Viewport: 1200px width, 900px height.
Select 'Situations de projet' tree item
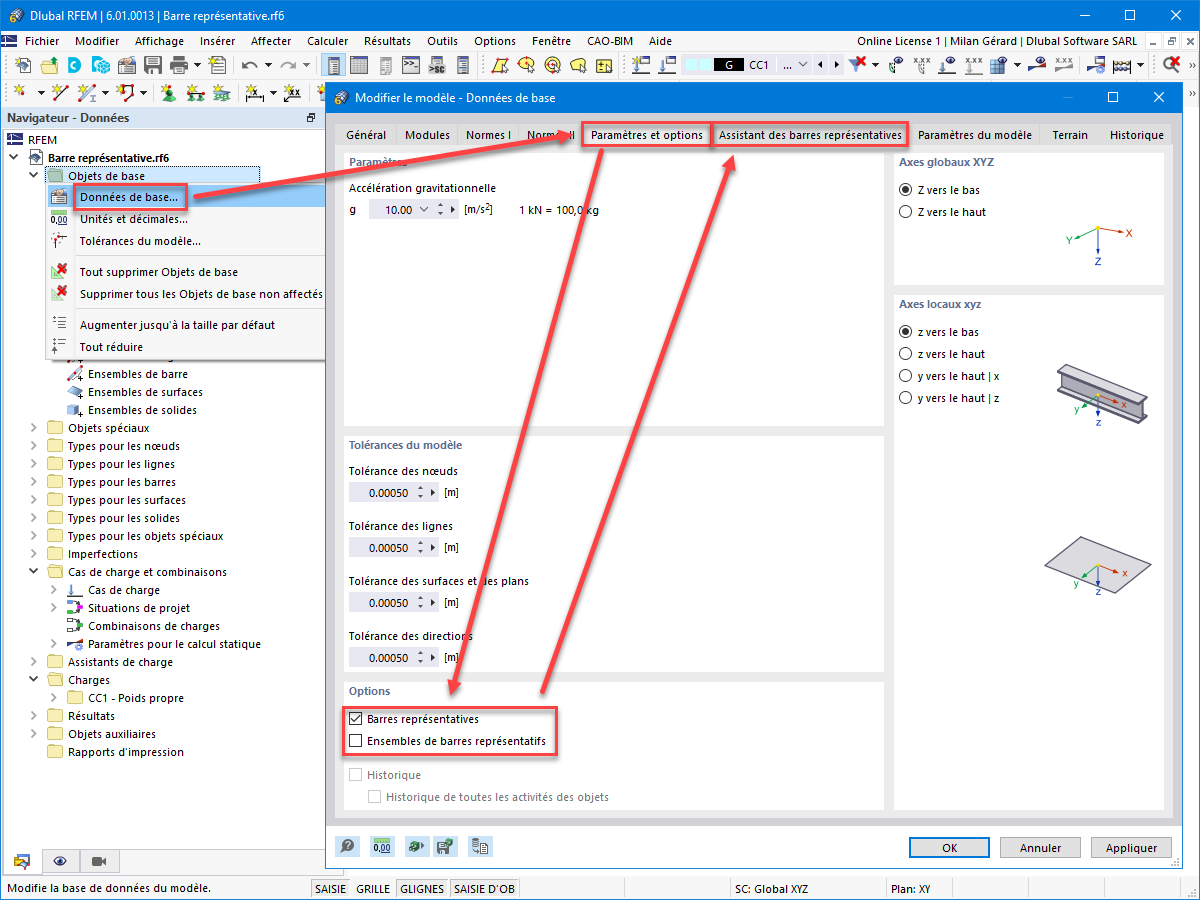139,608
